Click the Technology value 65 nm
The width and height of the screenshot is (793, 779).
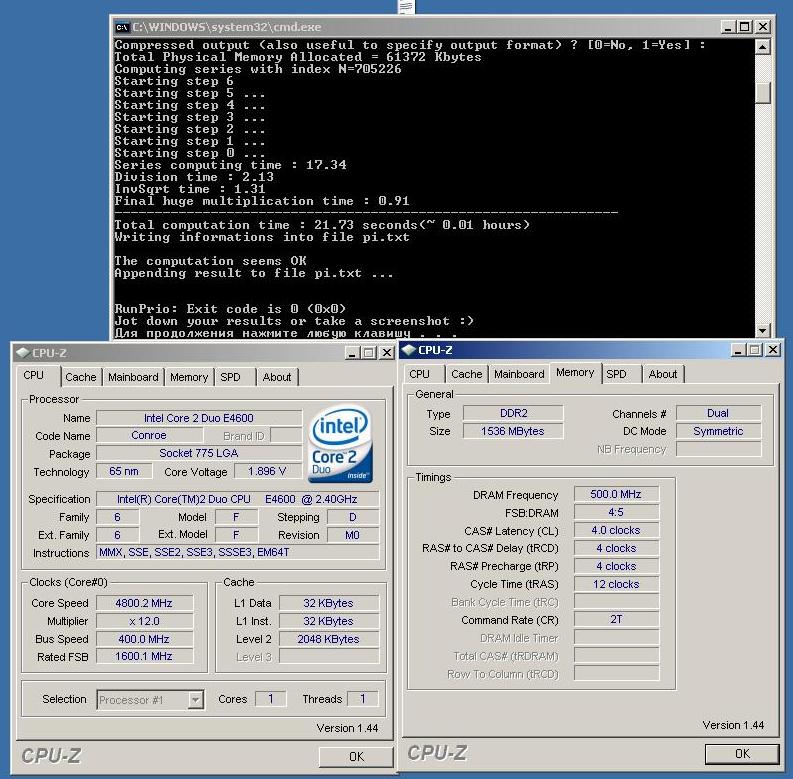124,471
